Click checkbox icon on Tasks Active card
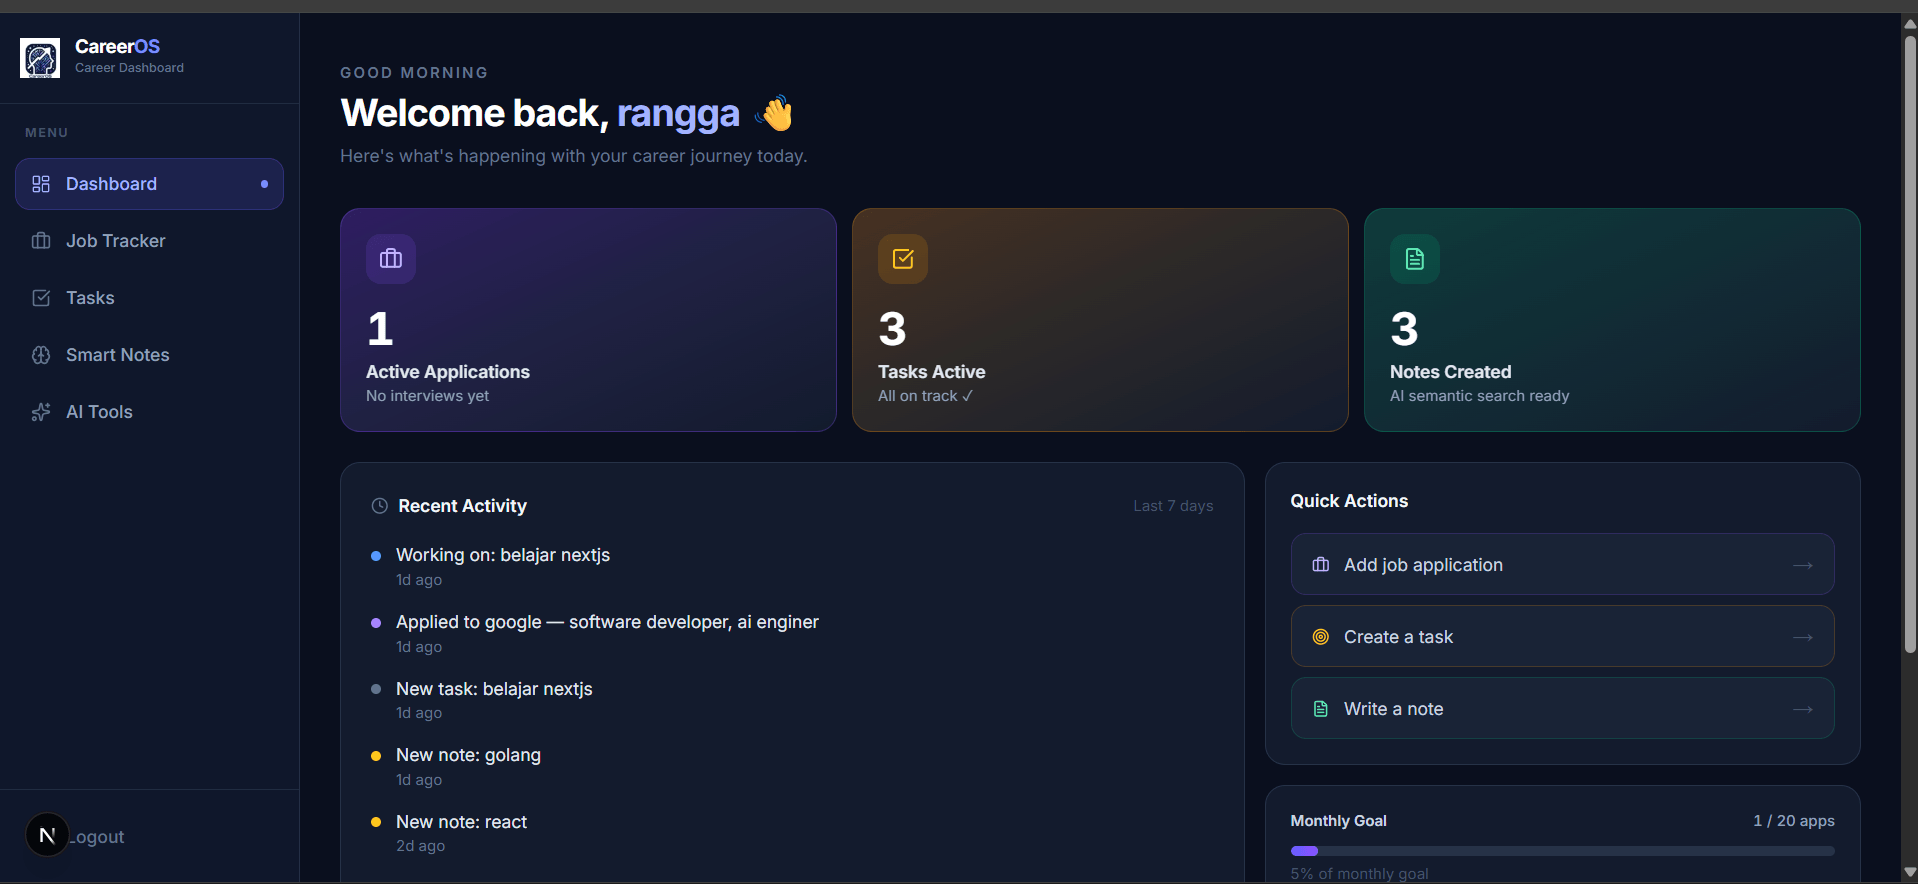The height and width of the screenshot is (884, 1918). [903, 259]
